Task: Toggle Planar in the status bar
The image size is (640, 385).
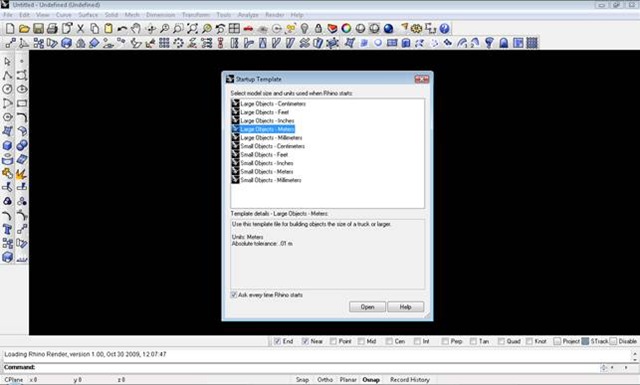Action: click(348, 380)
